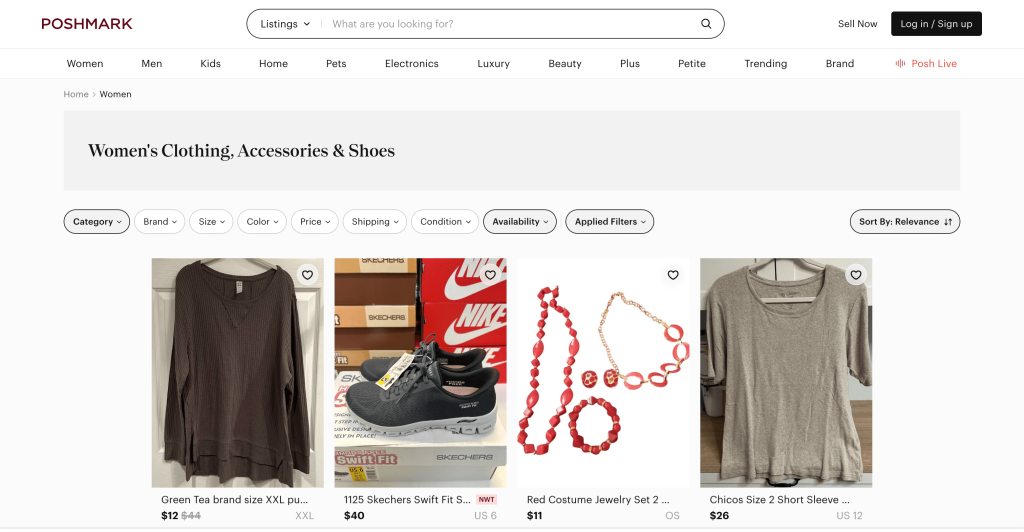1024x532 pixels.
Task: Click Sell Now link
Action: (857, 23)
